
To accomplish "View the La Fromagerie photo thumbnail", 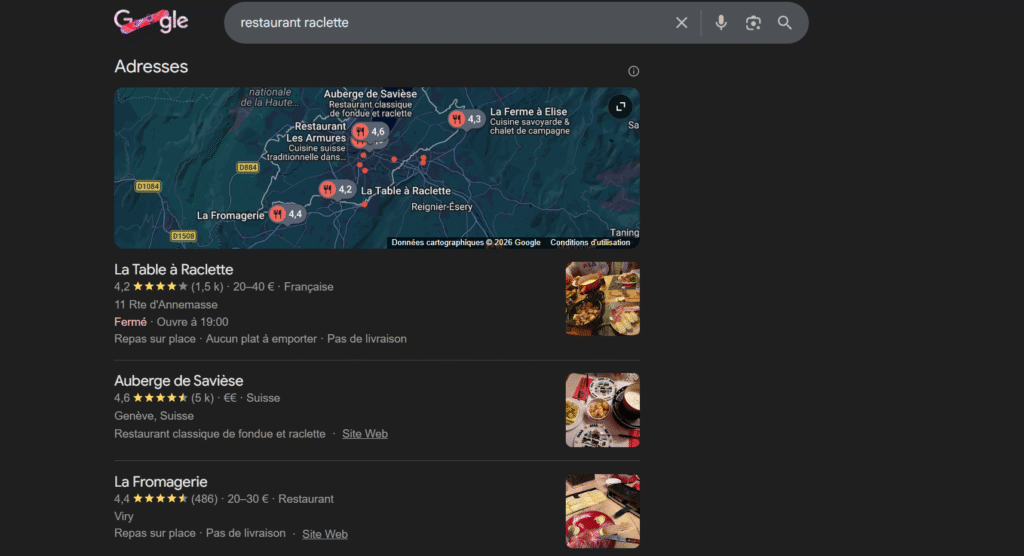I will pyautogui.click(x=603, y=511).
